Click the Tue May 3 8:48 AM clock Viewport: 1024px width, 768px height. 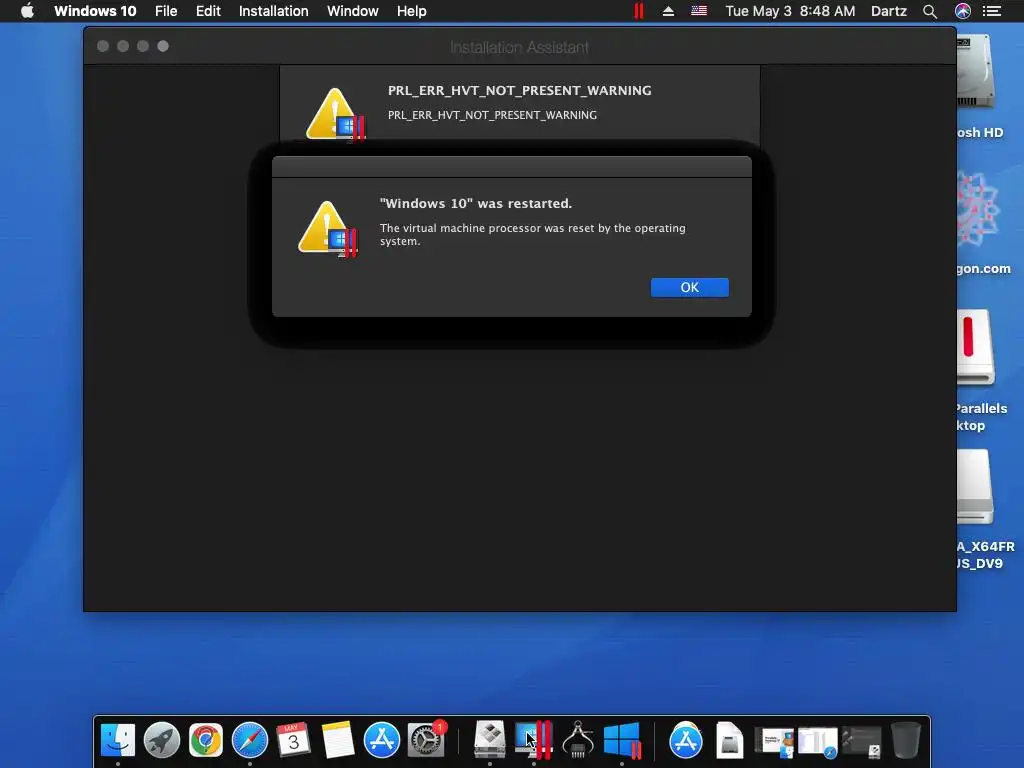[x=790, y=11]
